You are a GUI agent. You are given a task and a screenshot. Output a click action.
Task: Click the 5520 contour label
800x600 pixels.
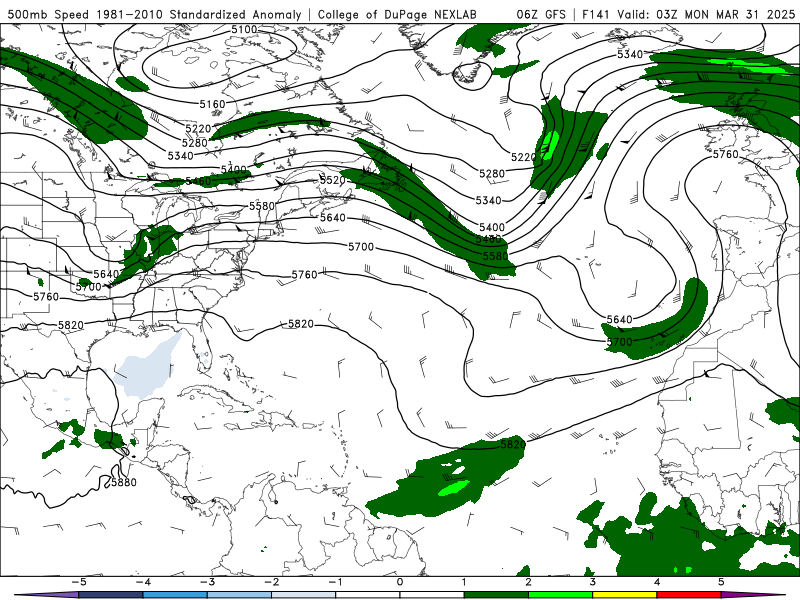[333, 180]
